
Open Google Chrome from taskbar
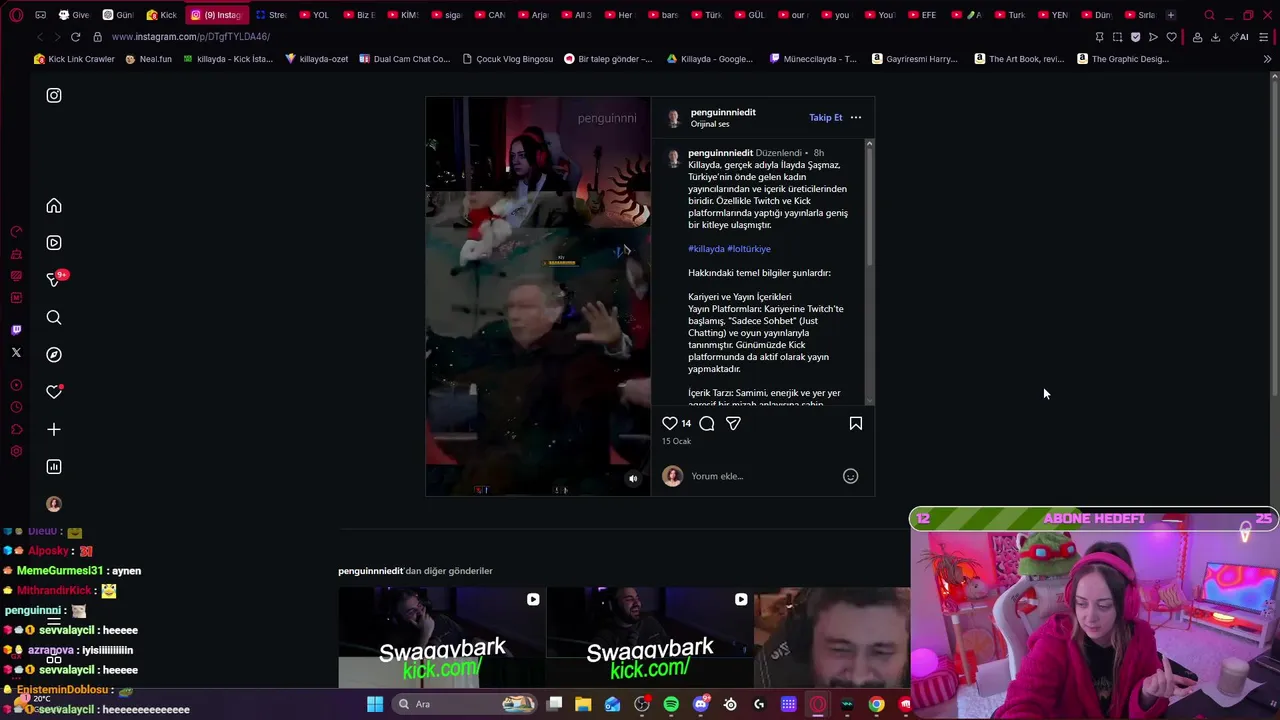point(876,704)
